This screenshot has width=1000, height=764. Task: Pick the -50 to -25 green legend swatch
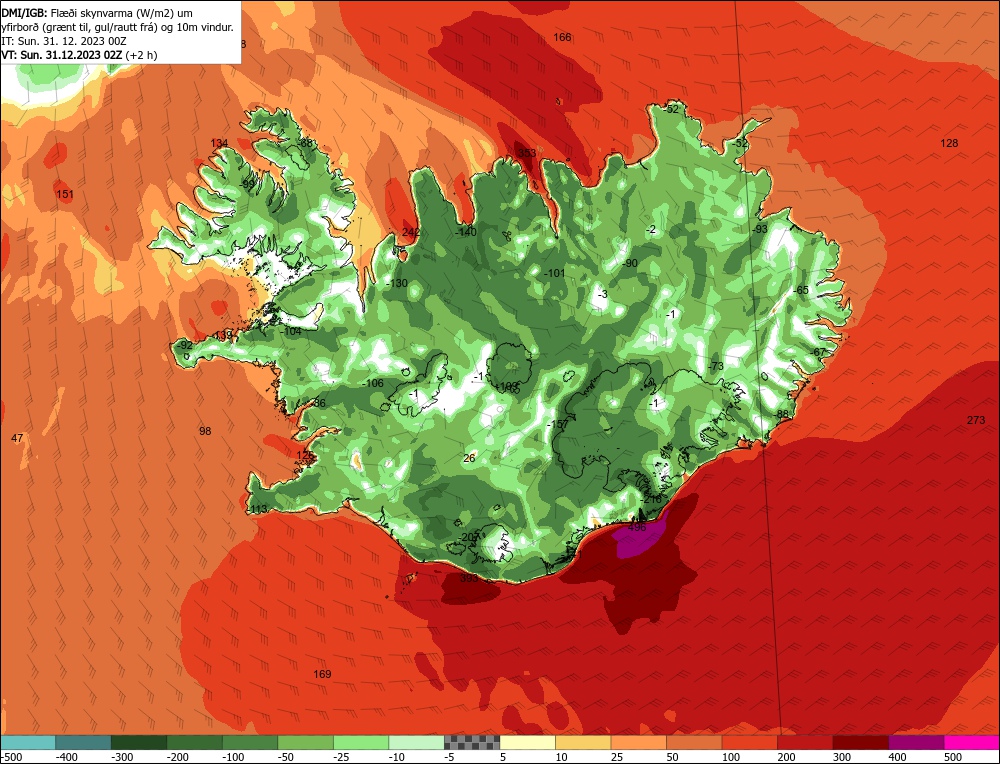(x=305, y=742)
